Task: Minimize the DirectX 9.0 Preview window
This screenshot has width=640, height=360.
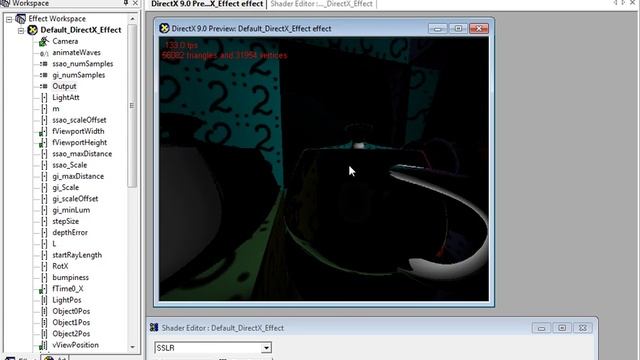Action: pos(438,29)
